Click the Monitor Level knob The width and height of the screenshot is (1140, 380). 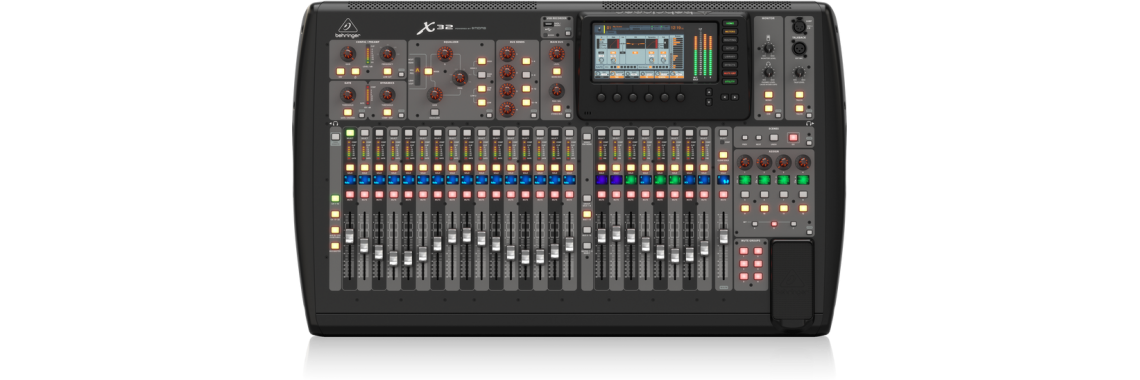coord(768,49)
